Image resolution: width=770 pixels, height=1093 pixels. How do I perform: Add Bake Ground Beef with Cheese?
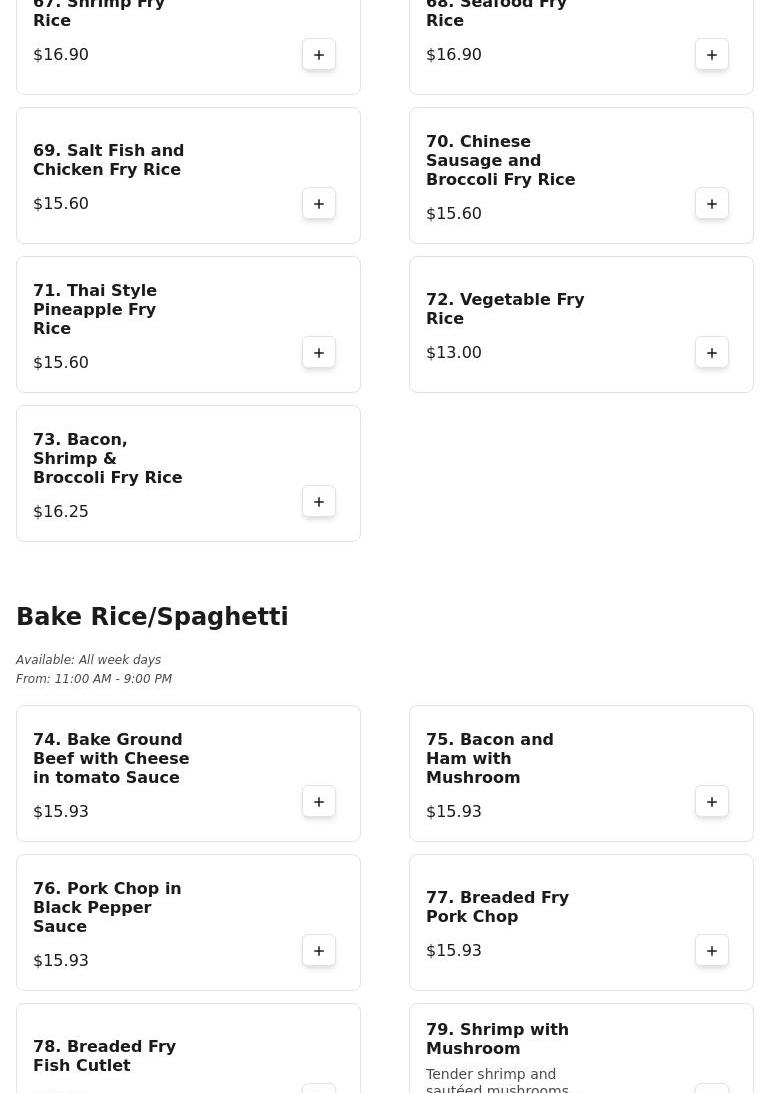tap(319, 802)
